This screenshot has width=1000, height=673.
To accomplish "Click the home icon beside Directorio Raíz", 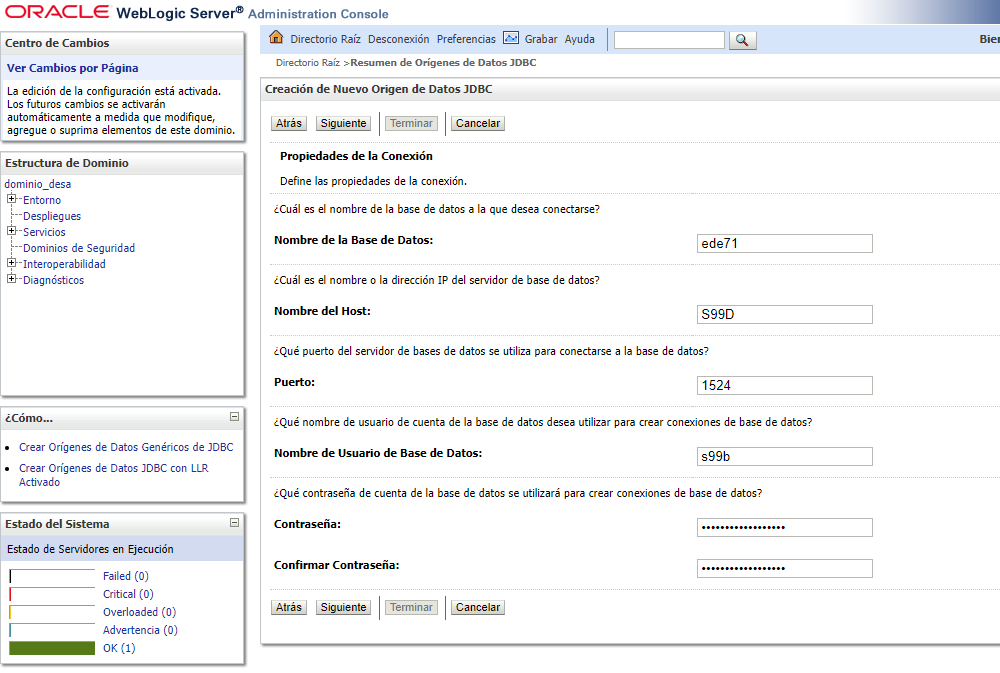I will pos(276,37).
